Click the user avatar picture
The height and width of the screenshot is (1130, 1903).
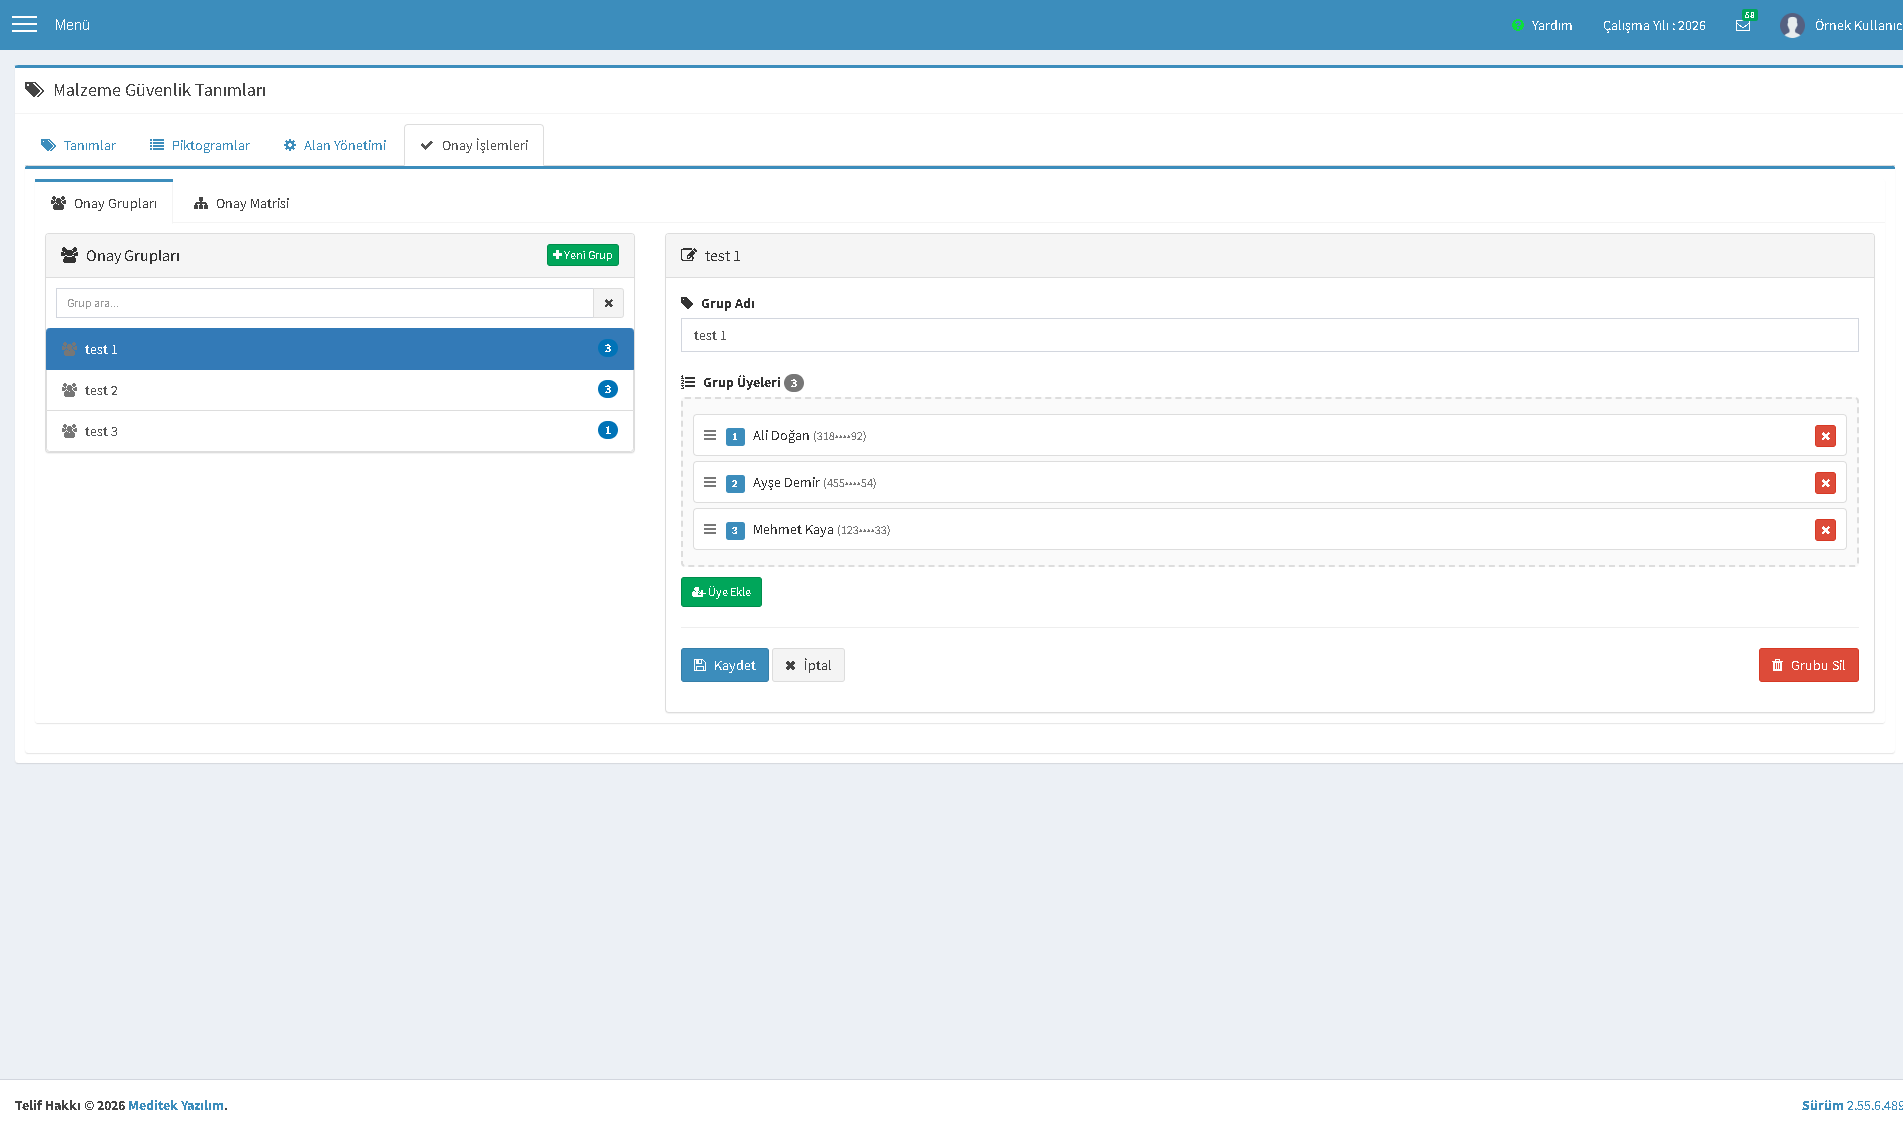[1792, 25]
